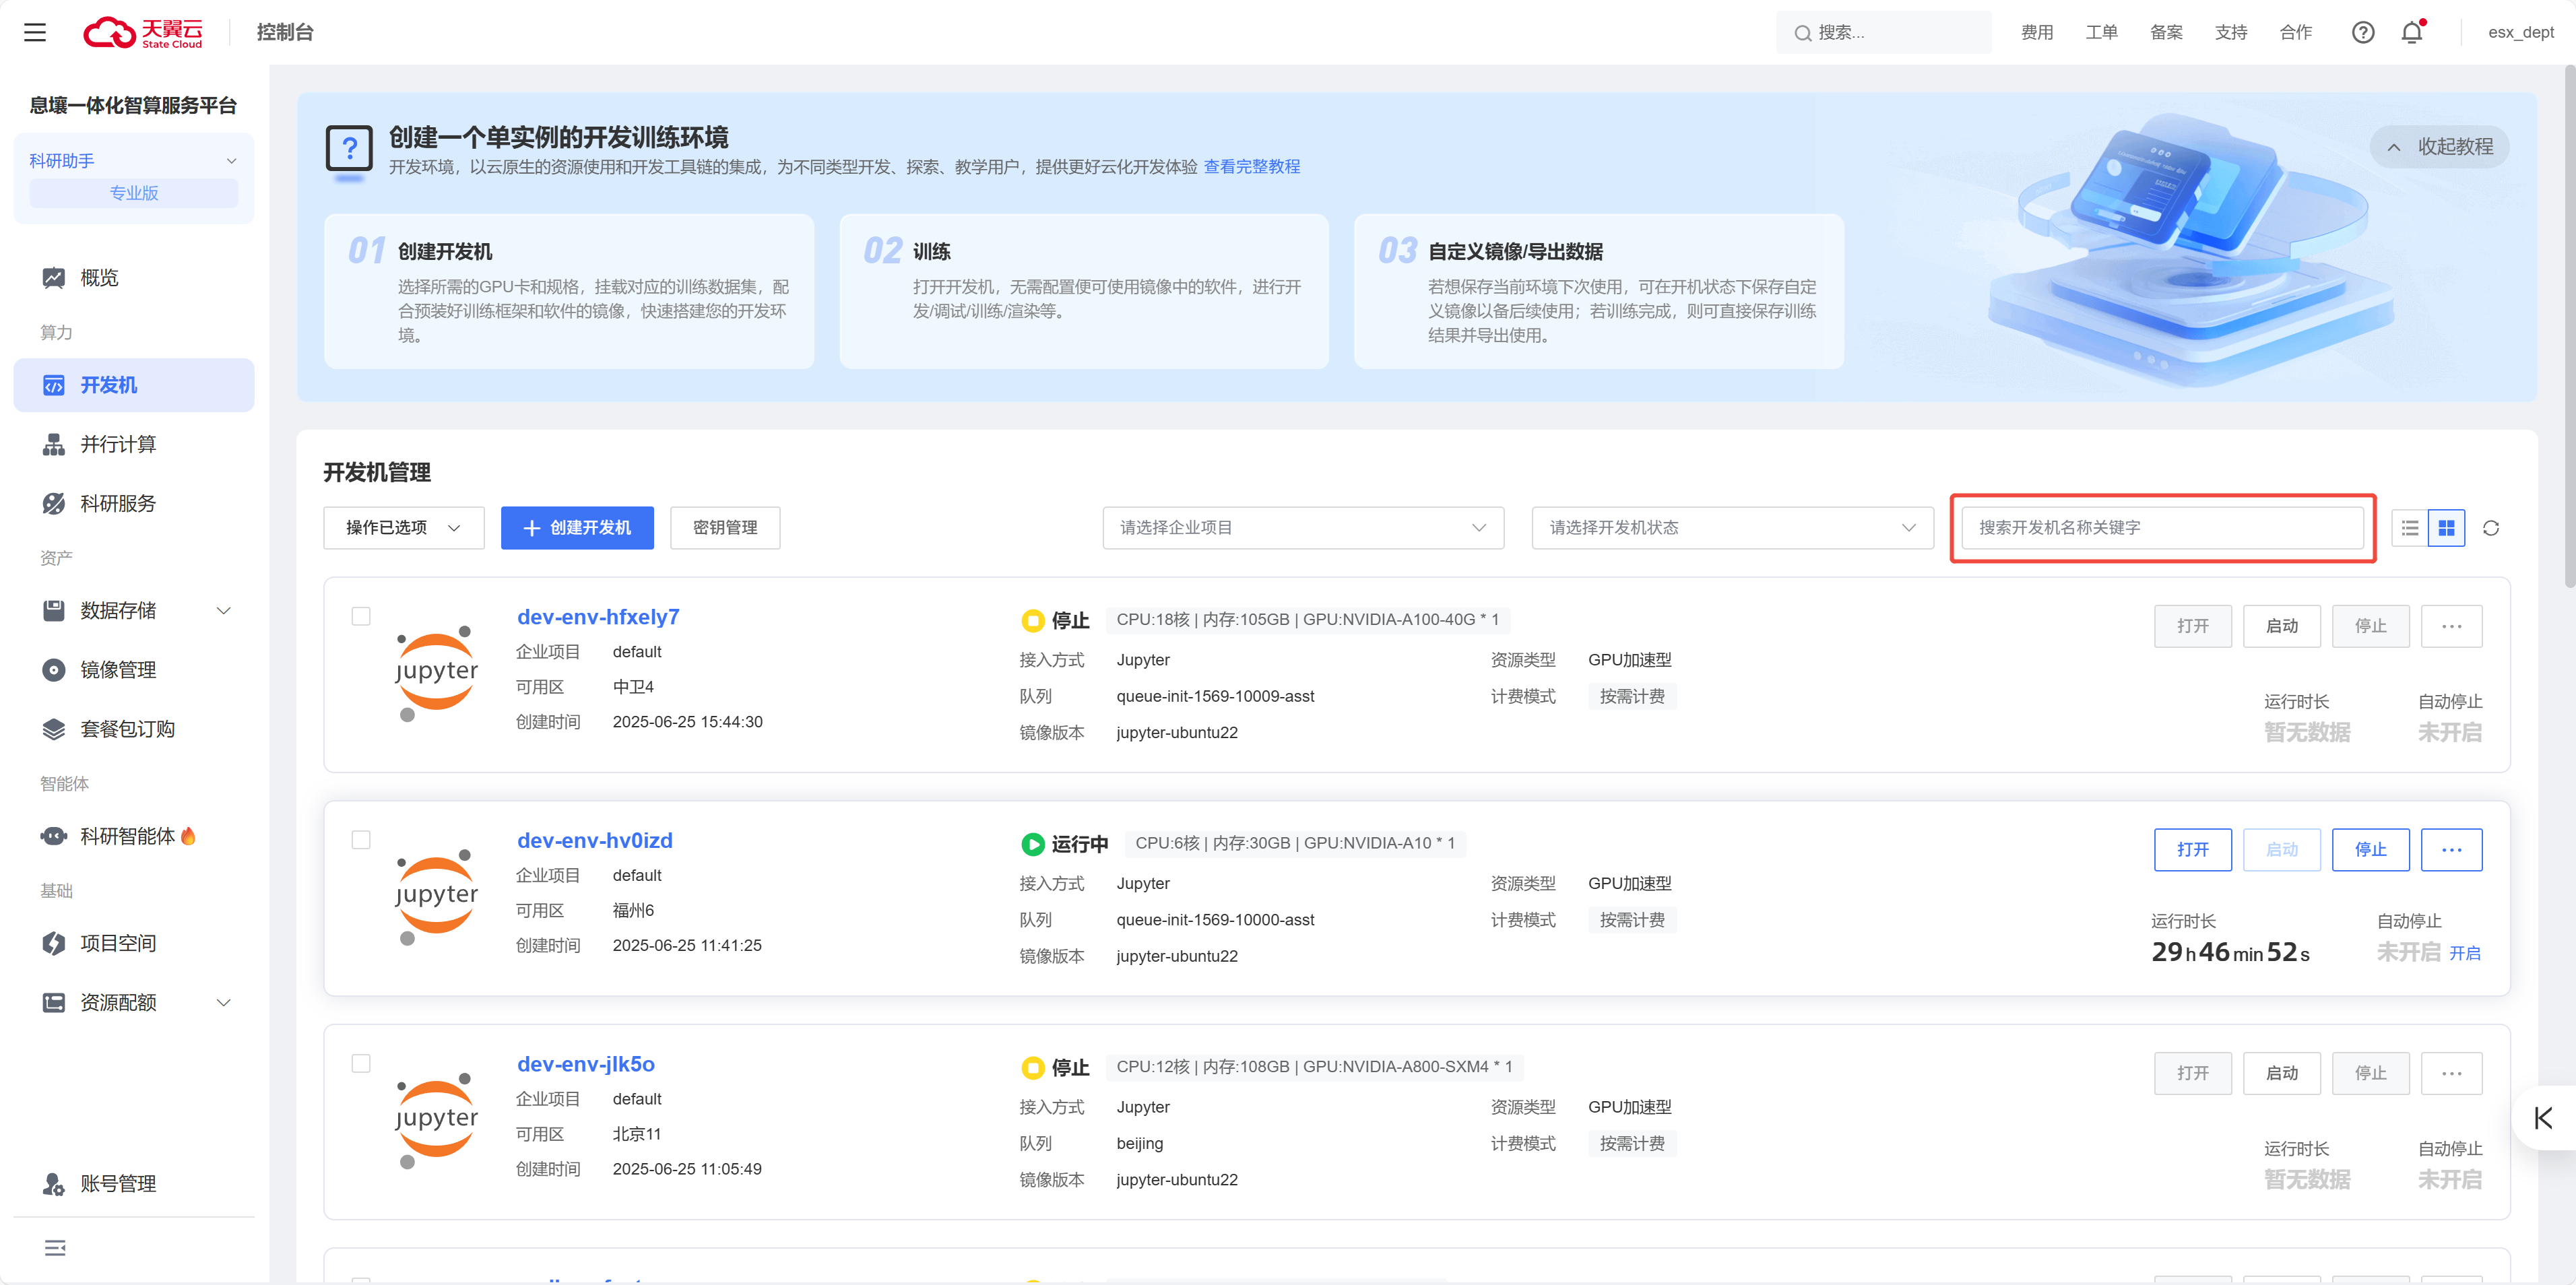
Task: Open more actions for dev-env-hv0izd
Action: 2451,849
